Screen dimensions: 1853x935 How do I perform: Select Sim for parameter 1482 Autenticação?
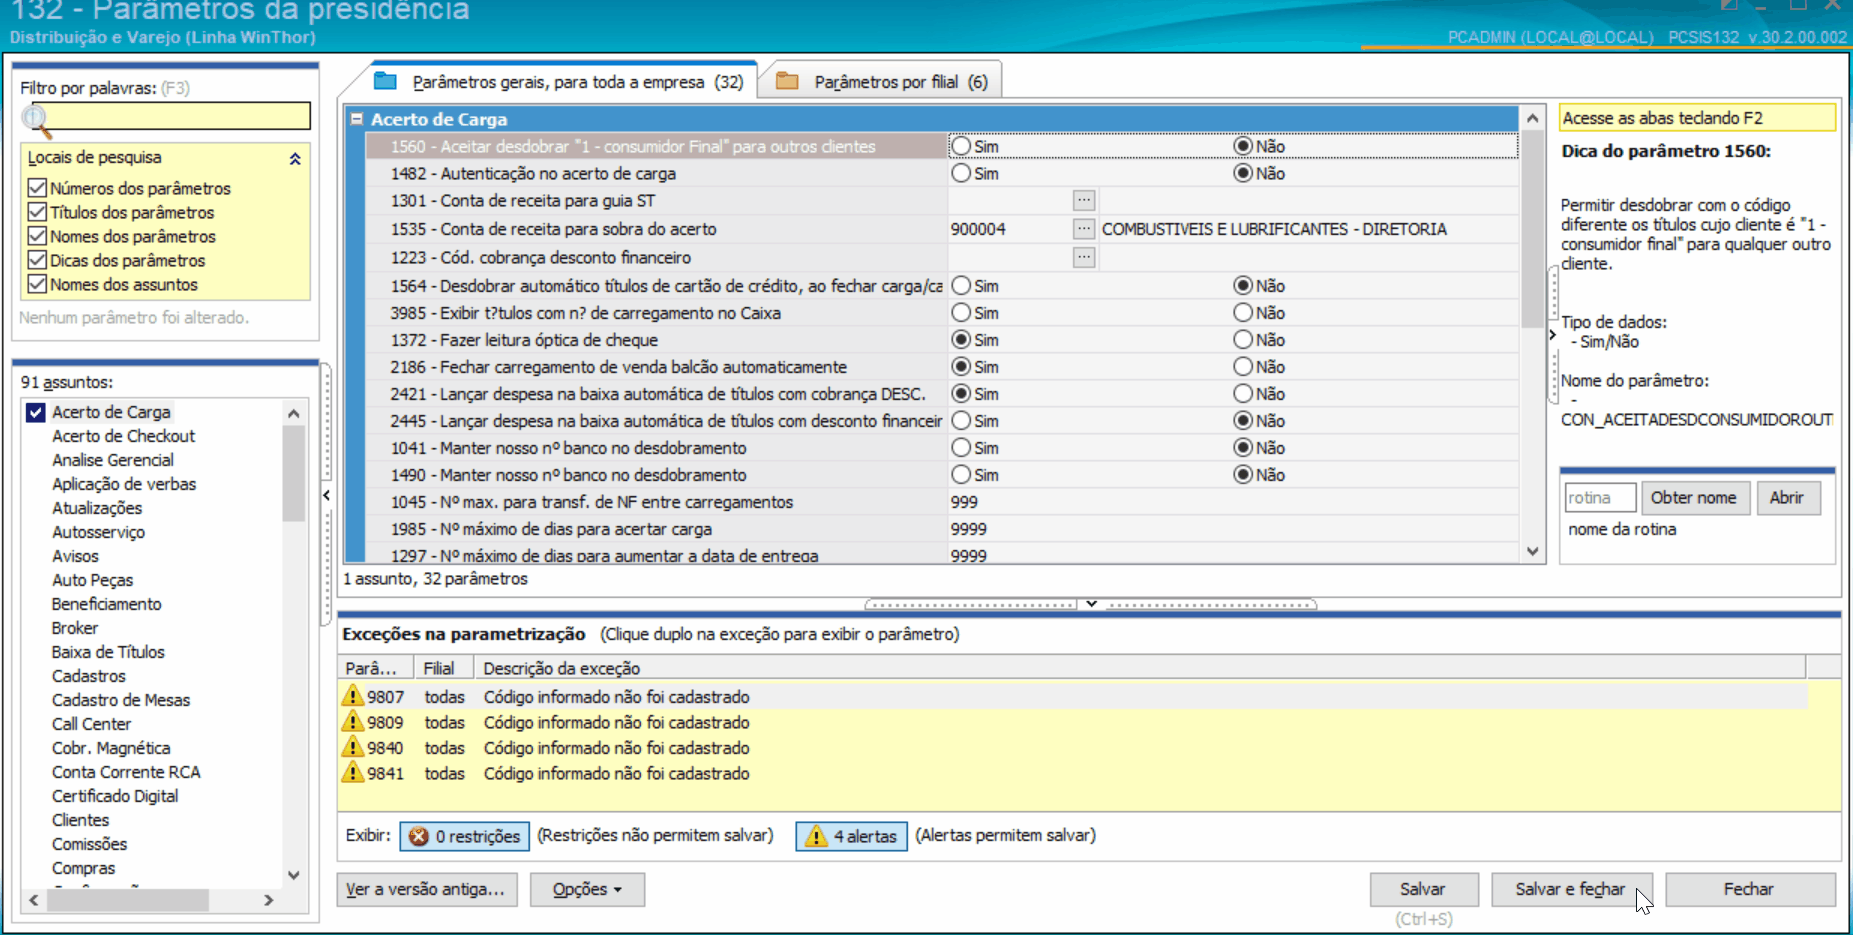961,173
